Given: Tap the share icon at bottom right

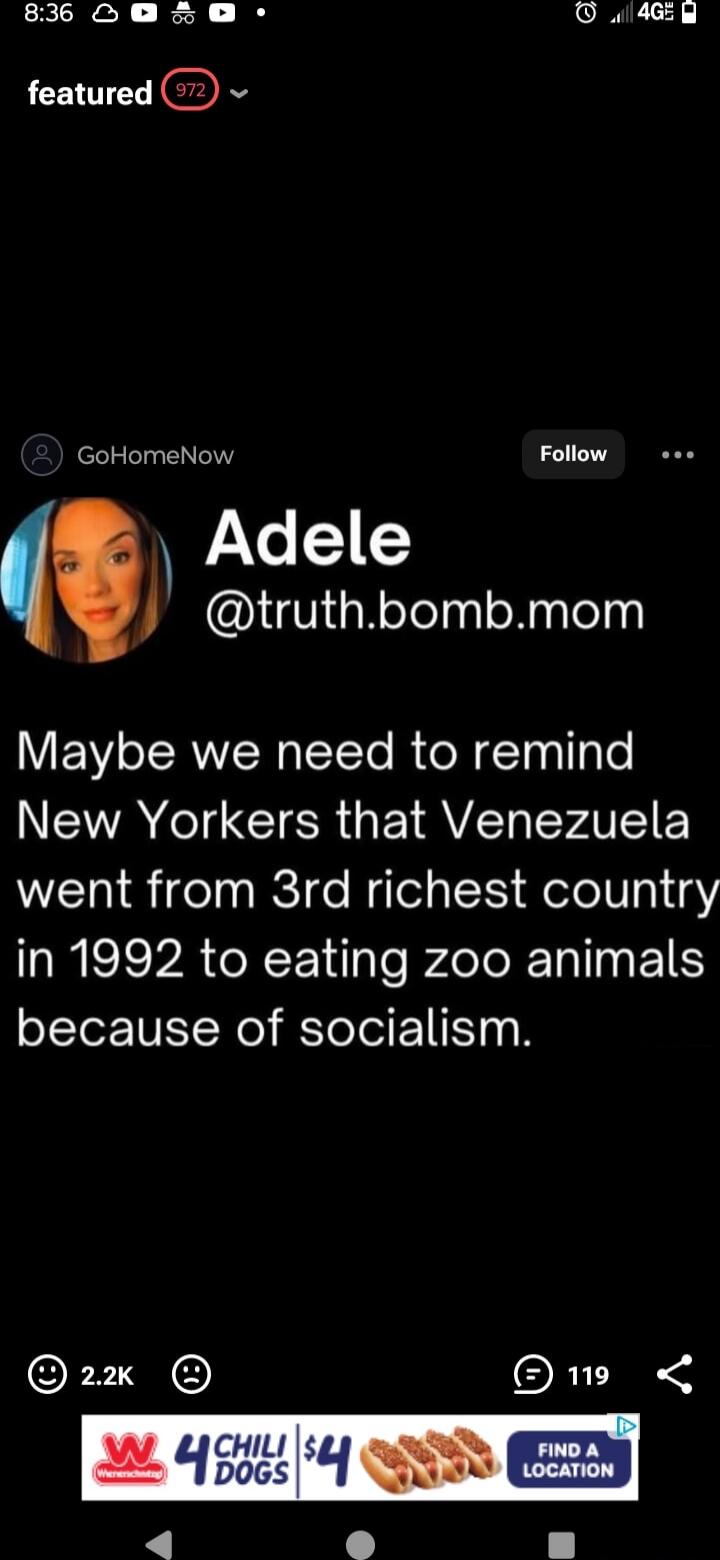Looking at the screenshot, I should [x=676, y=1374].
